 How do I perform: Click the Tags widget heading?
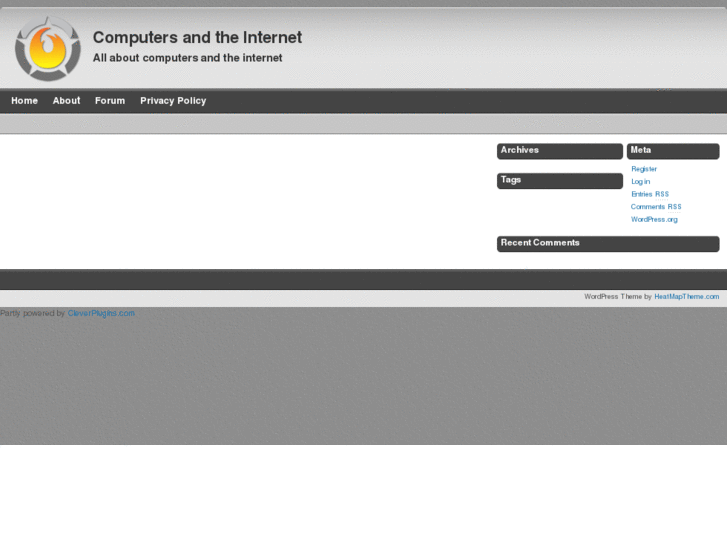[560, 181]
